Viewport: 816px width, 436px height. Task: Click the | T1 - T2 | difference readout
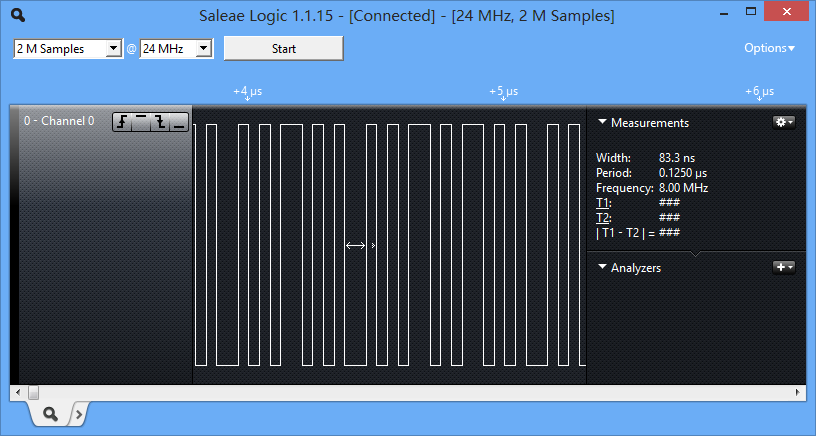tap(638, 233)
